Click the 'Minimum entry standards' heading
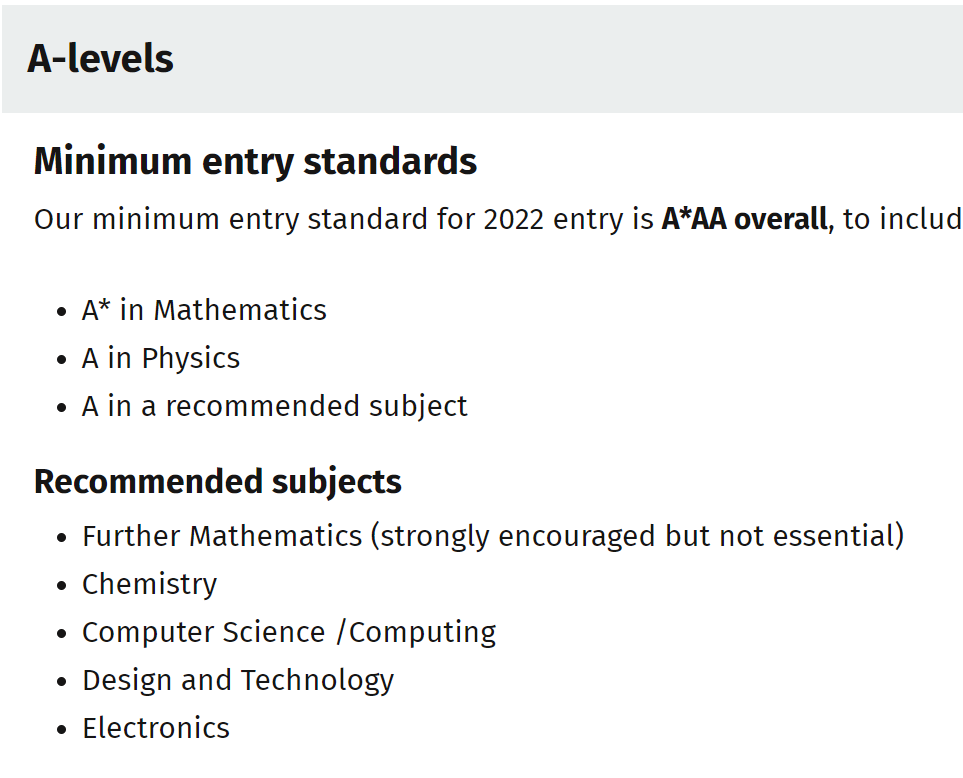Viewport: 963px width, 778px height. pyautogui.click(x=255, y=161)
